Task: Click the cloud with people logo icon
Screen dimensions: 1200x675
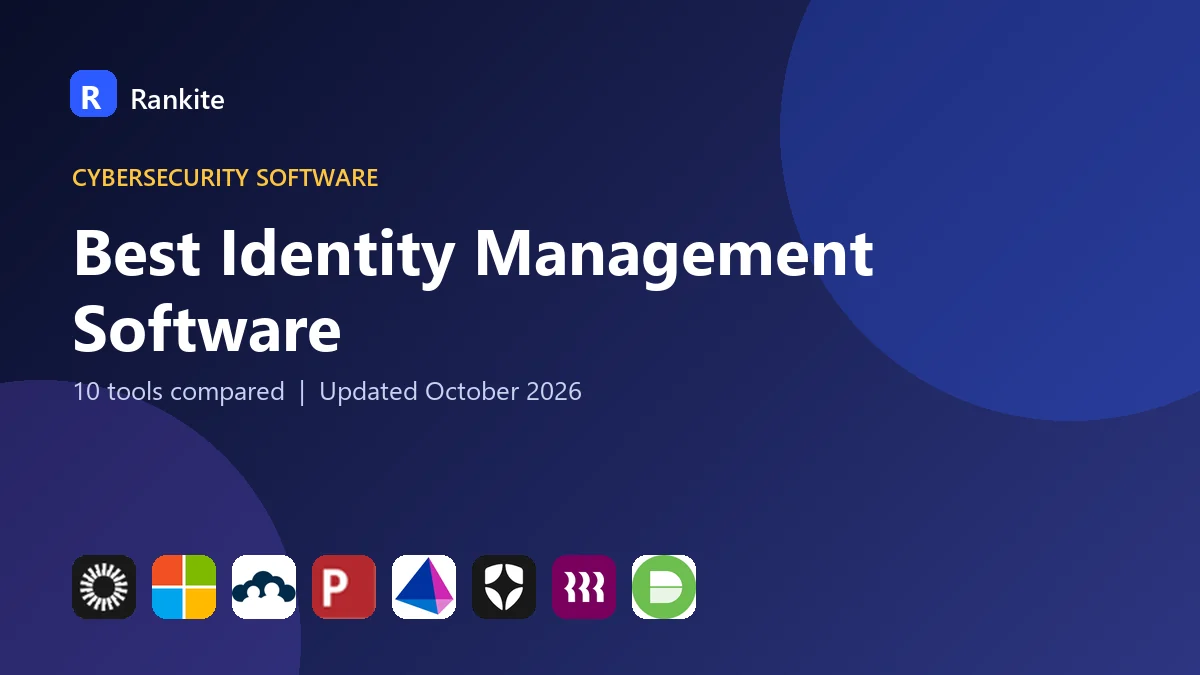Action: (x=264, y=587)
